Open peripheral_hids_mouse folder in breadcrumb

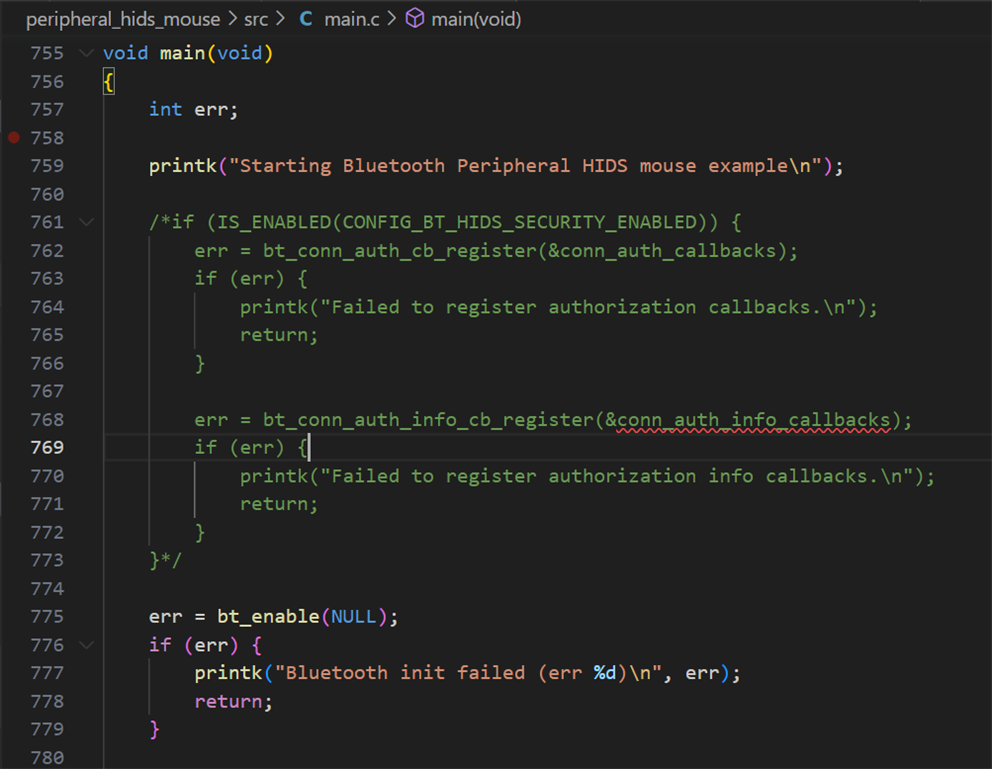pyautogui.click(x=122, y=19)
